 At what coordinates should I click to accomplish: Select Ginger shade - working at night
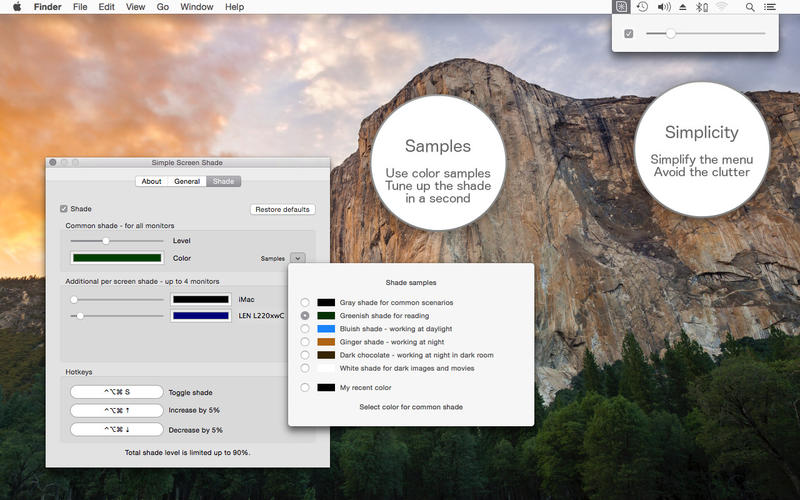pyautogui.click(x=305, y=342)
